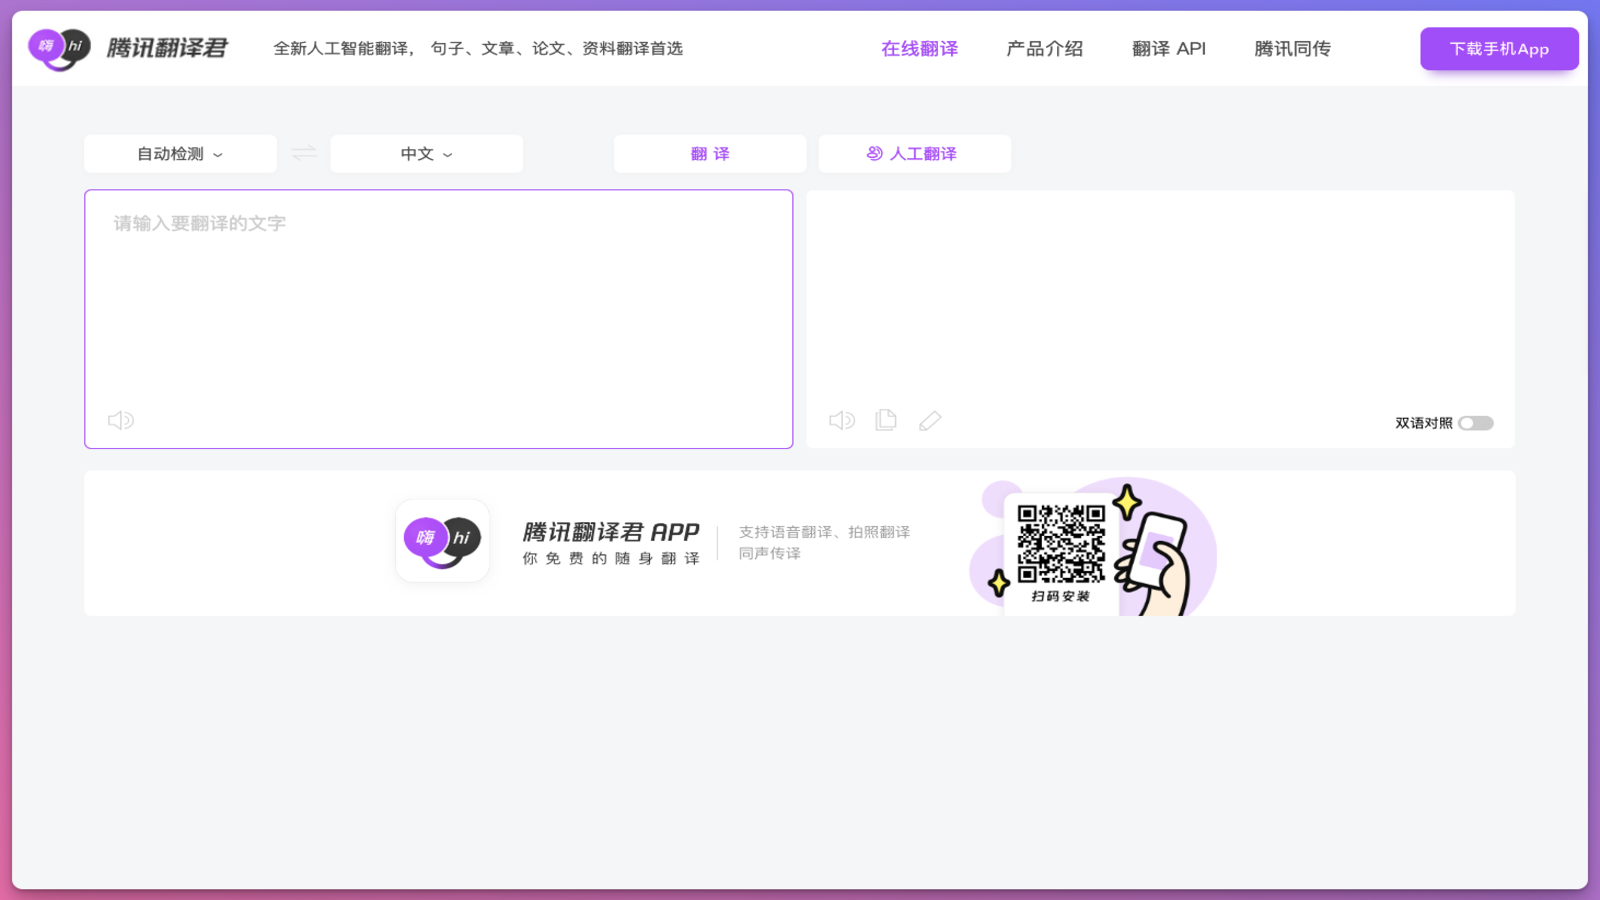1600x900 pixels.
Task: Click the swap languages arrows icon
Action: tap(303, 153)
